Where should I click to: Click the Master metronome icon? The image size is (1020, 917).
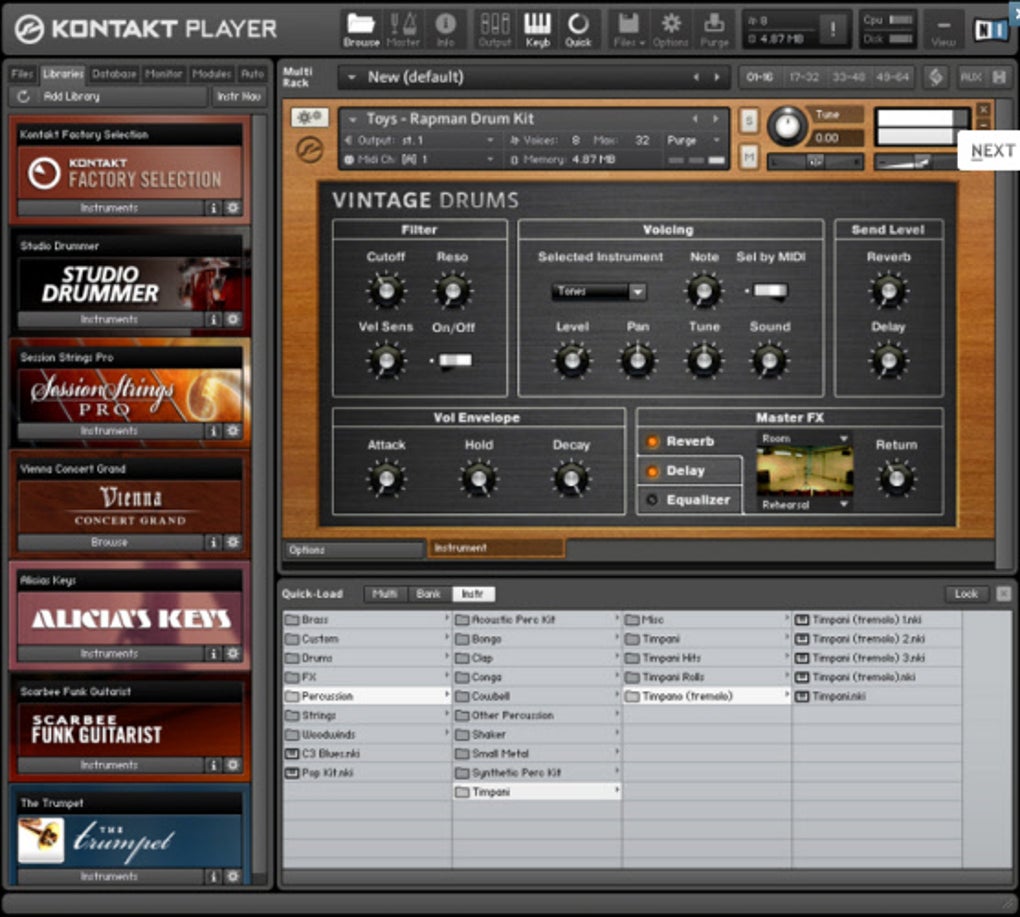403,29
